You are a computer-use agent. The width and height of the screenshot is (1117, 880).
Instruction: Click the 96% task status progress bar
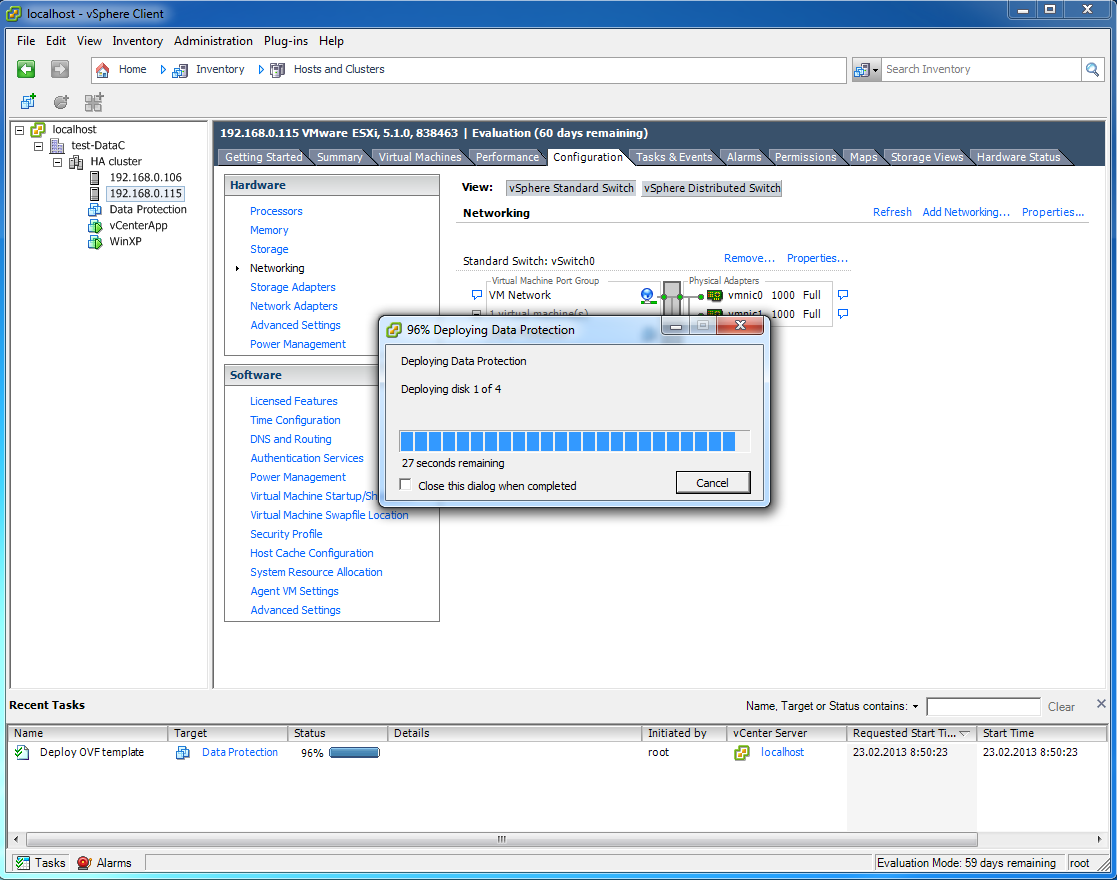[x=355, y=752]
